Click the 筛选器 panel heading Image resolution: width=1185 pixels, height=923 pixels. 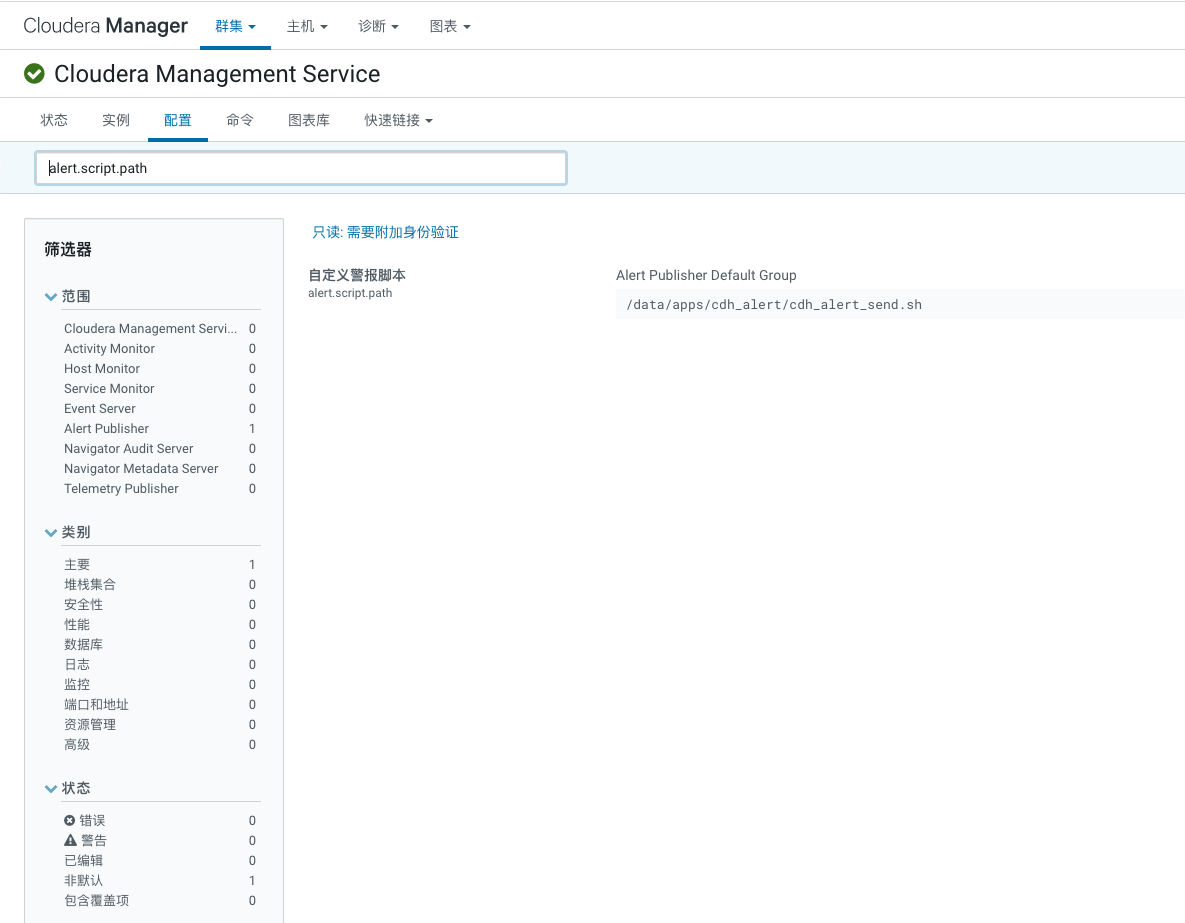pyautogui.click(x=68, y=249)
